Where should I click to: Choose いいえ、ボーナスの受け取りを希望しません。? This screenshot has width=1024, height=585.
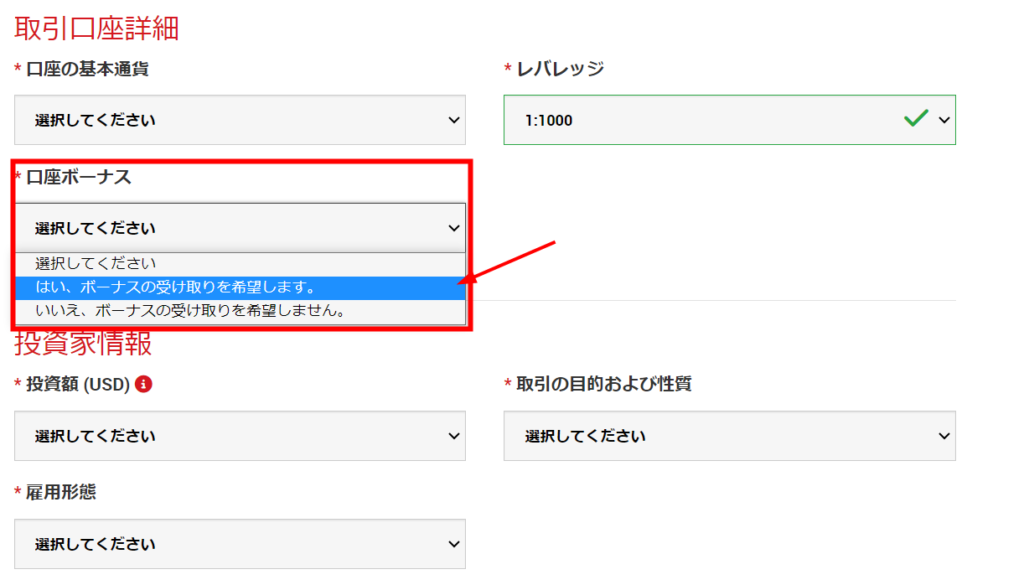pos(240,311)
